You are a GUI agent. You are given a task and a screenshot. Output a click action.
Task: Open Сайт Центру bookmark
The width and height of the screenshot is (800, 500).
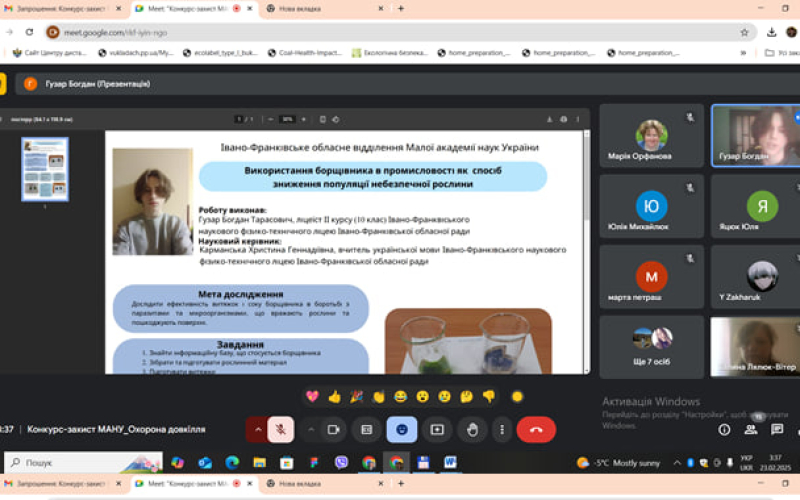[x=50, y=53]
